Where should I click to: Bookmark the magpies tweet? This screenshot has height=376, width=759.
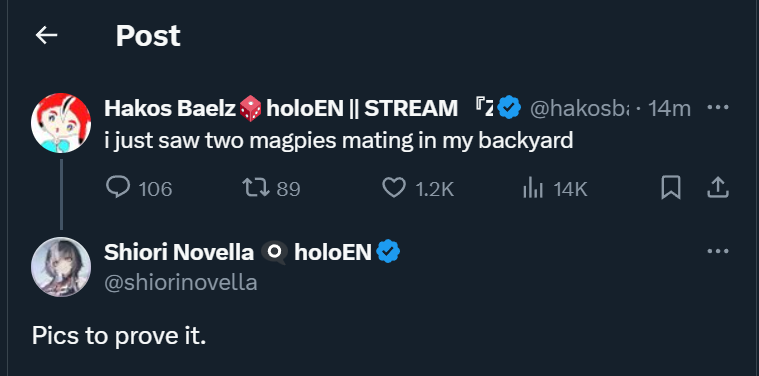[671, 188]
